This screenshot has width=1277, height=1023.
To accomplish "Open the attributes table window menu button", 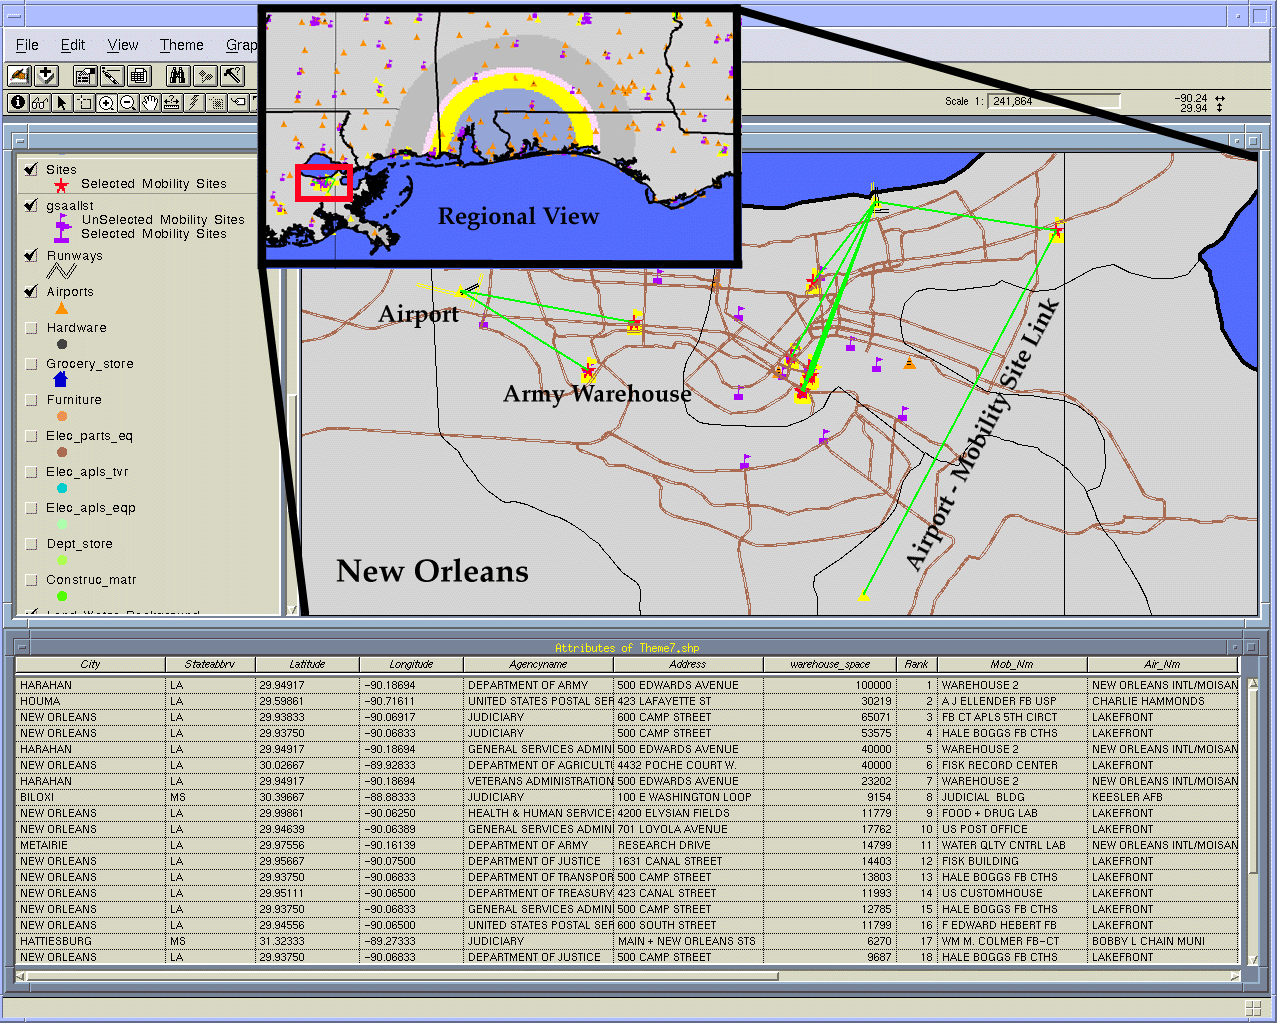I will (x=21, y=648).
